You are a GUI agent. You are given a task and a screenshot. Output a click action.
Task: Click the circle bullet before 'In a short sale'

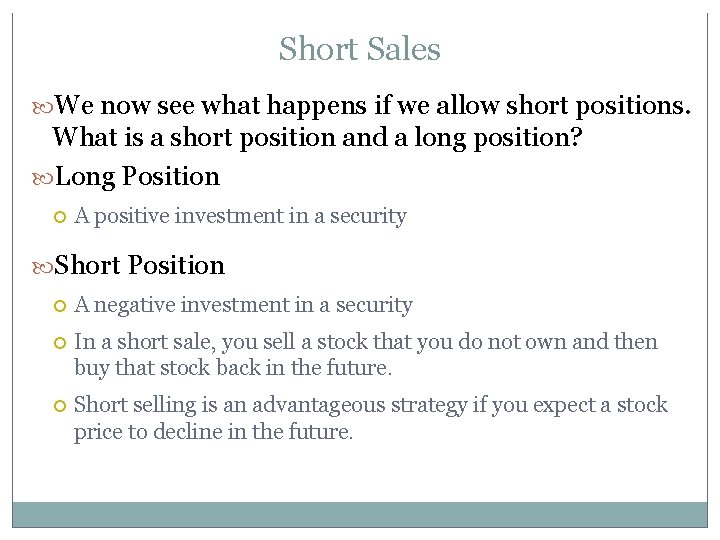click(x=60, y=343)
